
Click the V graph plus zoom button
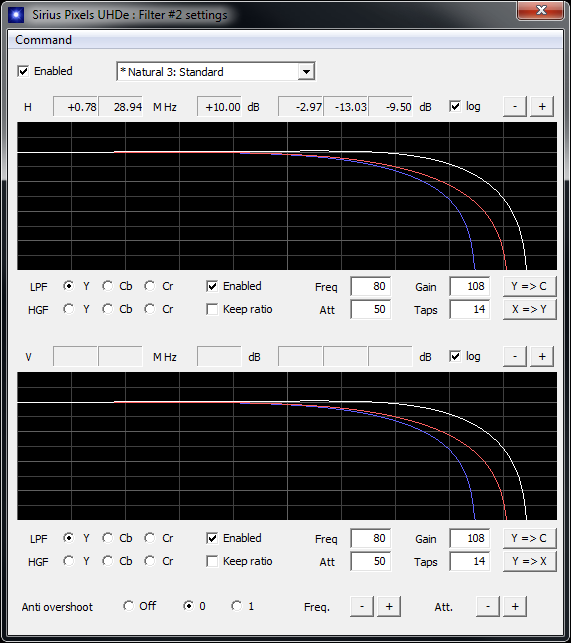pos(542,356)
